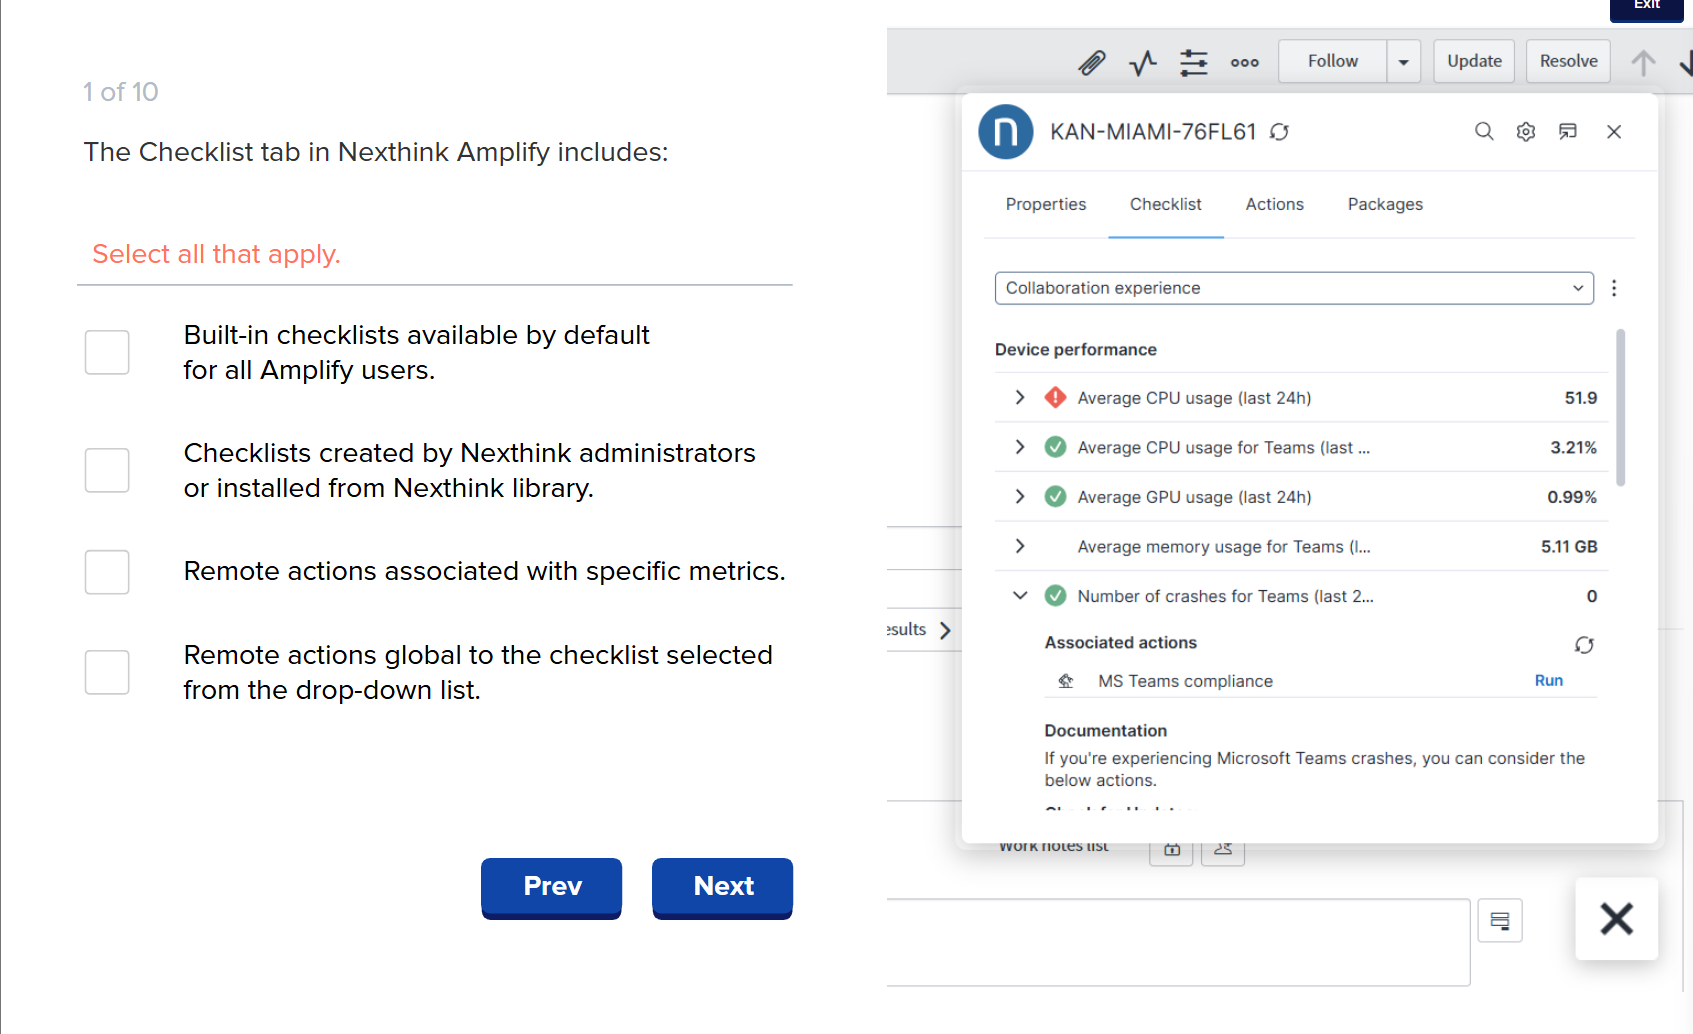Check the built-in checklists answer option
This screenshot has height=1034, width=1693.
point(106,352)
